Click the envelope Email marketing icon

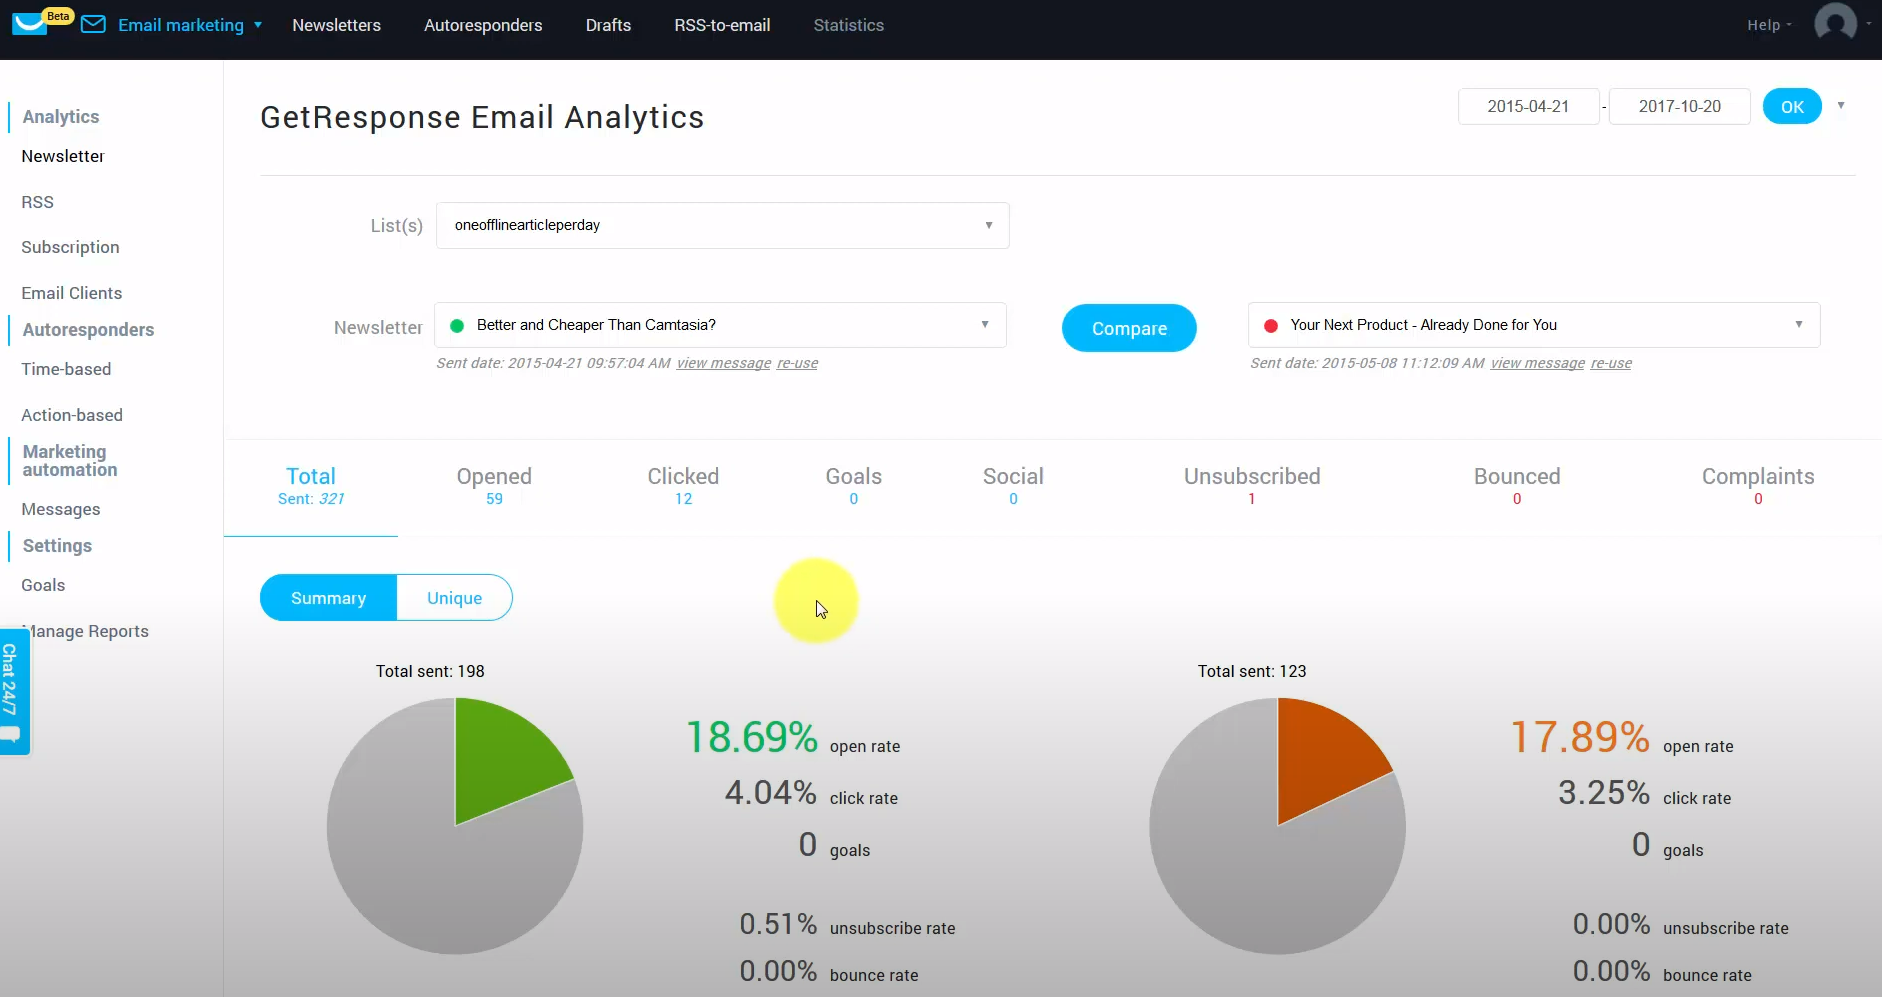coord(93,25)
